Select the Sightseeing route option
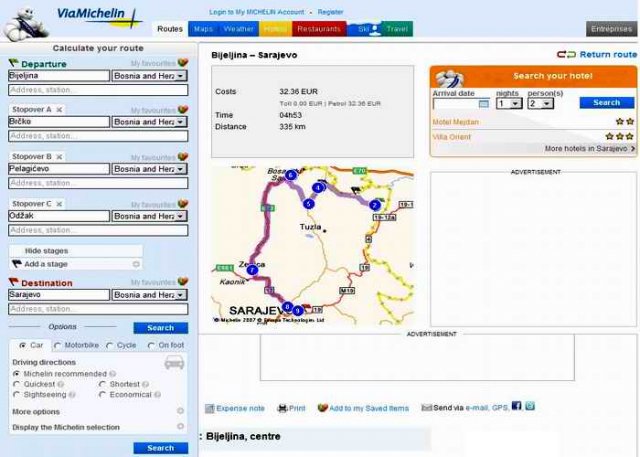The width and height of the screenshot is (640, 457). pos(16,395)
